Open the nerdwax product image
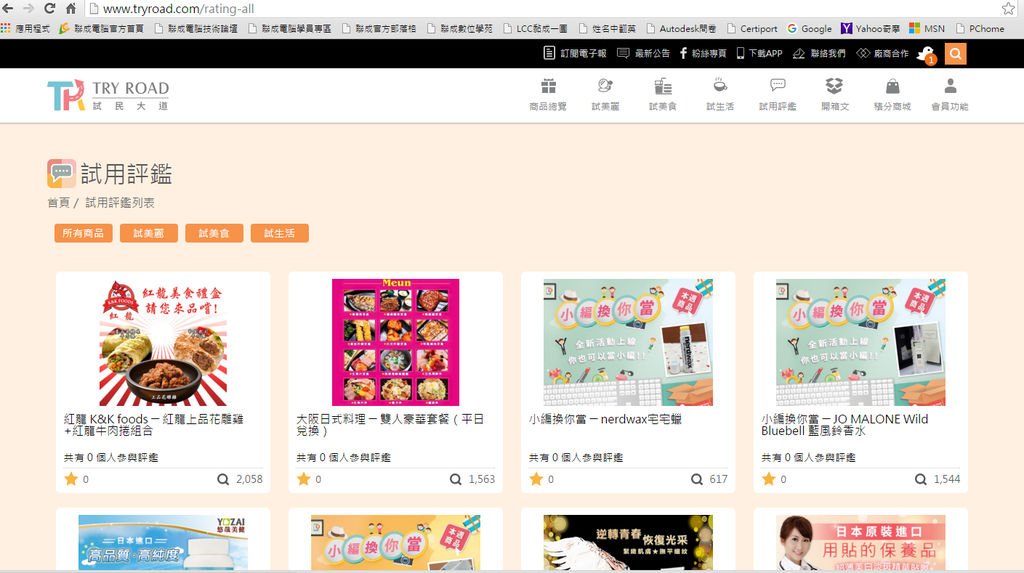 pyautogui.click(x=628, y=342)
